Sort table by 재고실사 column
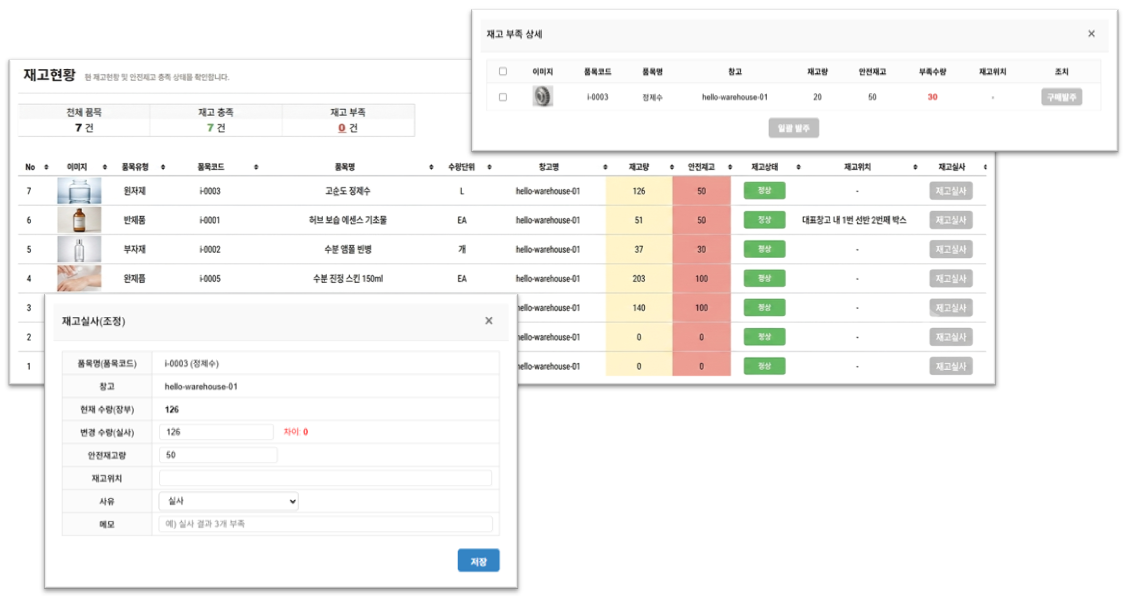The height and width of the screenshot is (600, 1125). pyautogui.click(x=984, y=167)
